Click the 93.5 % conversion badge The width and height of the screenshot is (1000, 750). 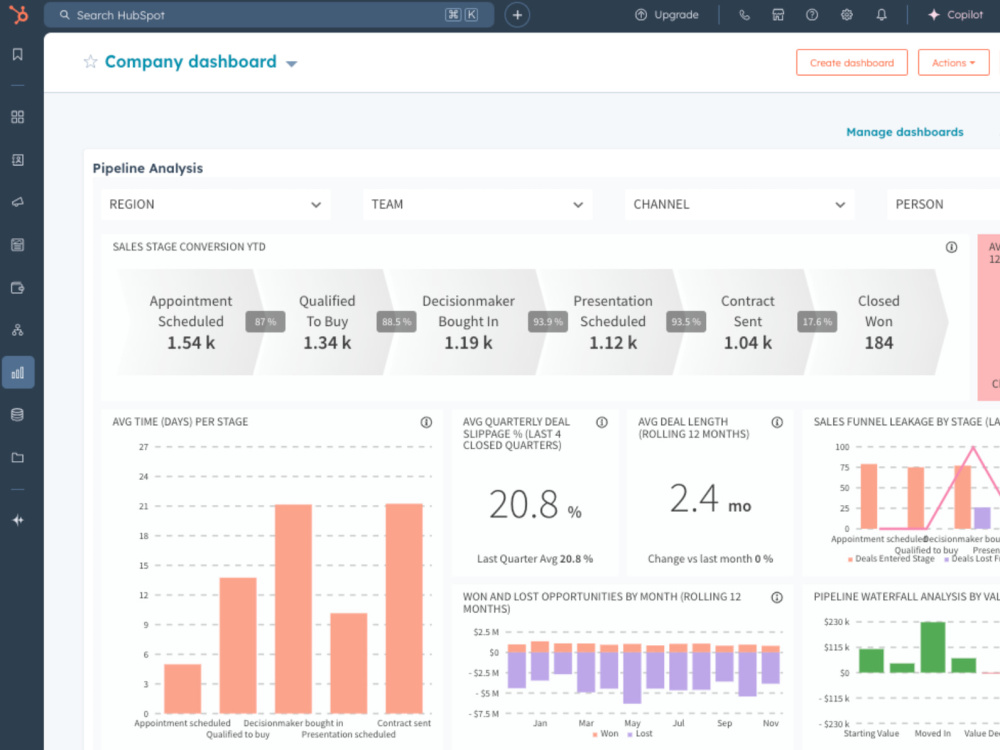click(686, 322)
